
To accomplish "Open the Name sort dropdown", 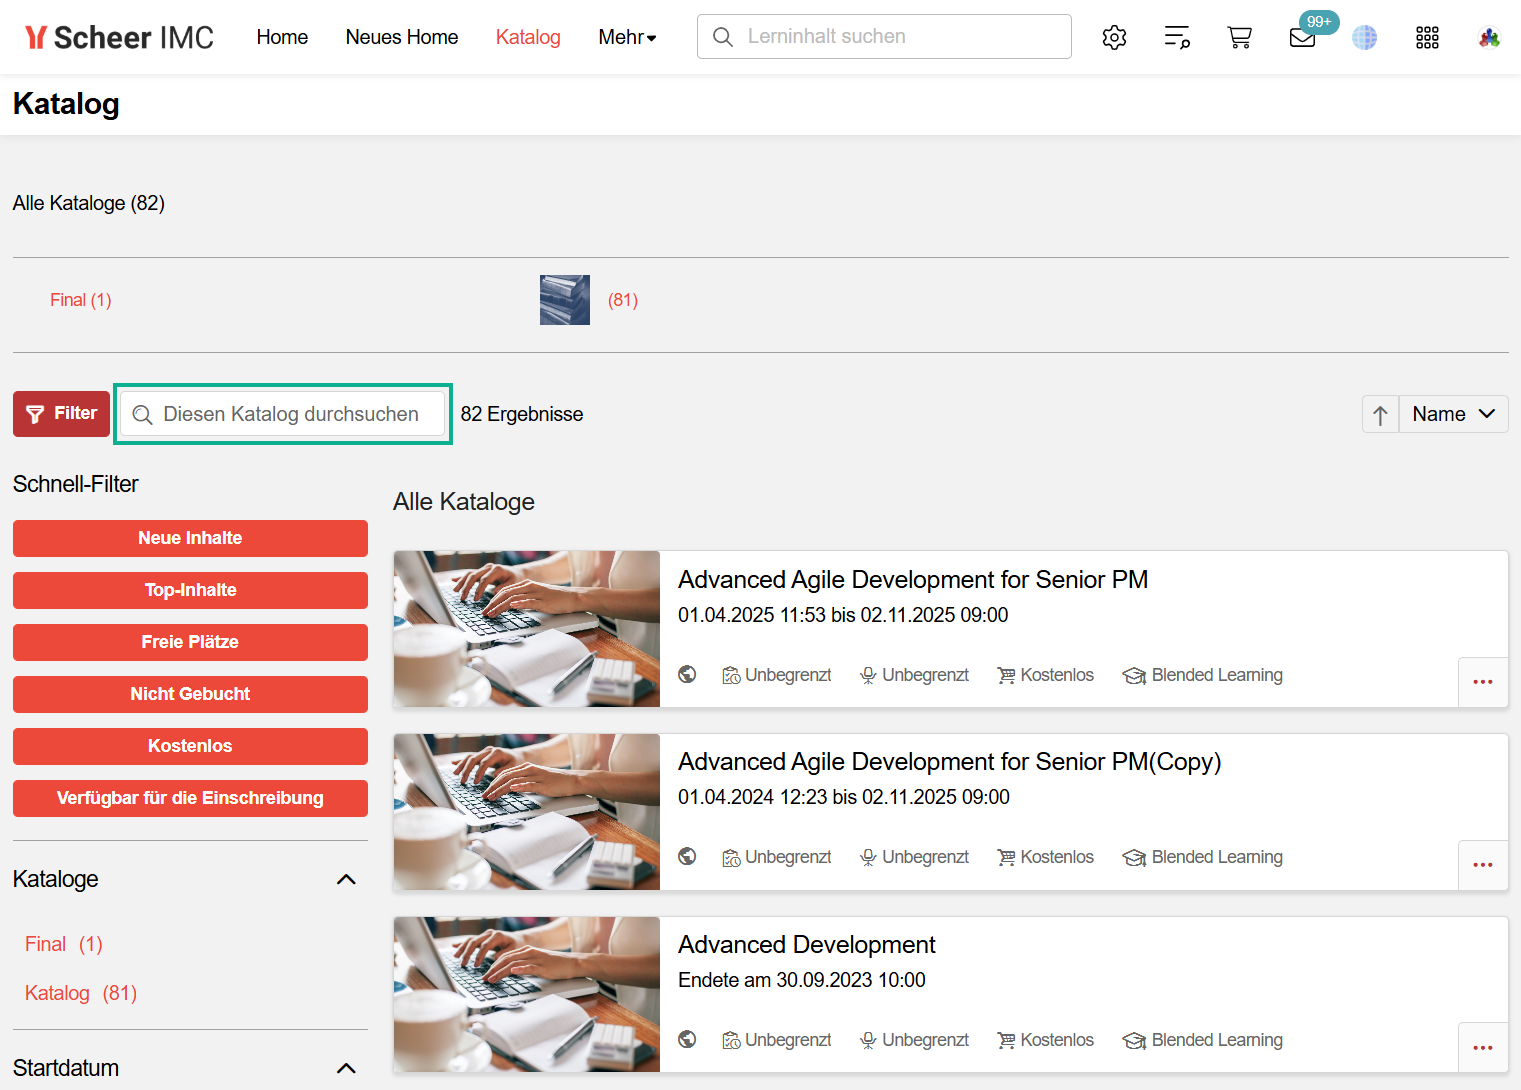I will 1453,415.
